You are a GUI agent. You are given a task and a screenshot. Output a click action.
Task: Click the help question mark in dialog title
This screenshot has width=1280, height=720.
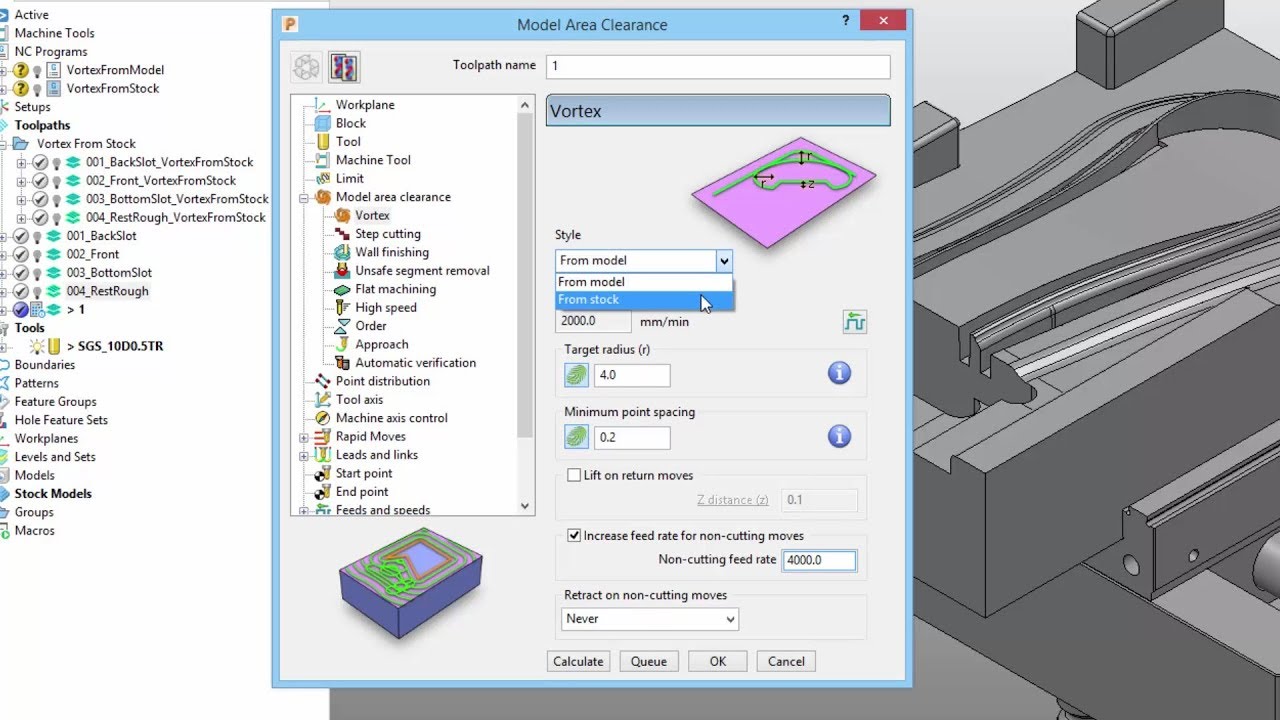(846, 22)
